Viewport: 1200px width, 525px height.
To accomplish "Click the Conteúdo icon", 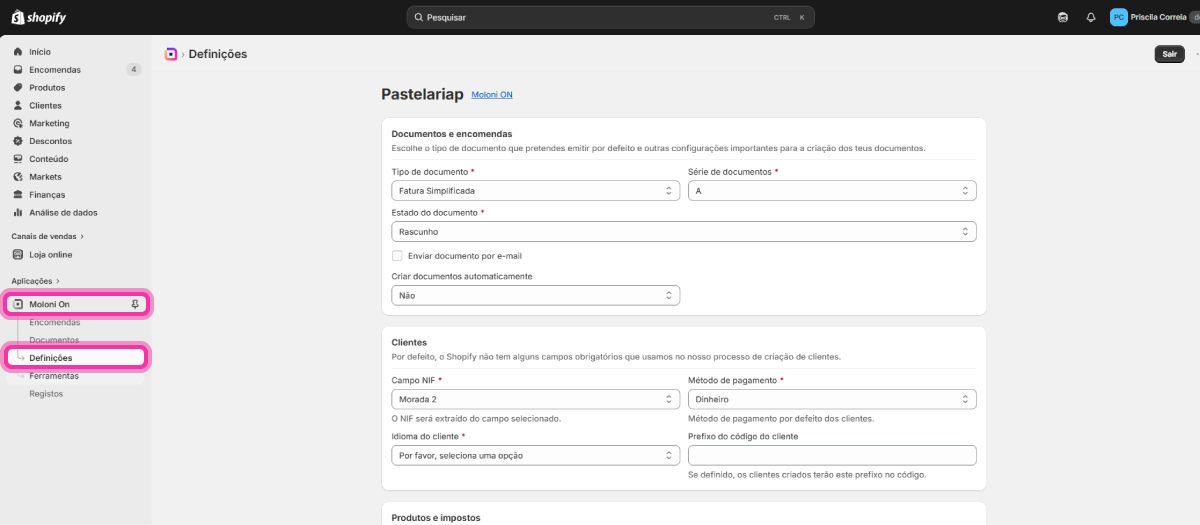I will click(x=18, y=158).
